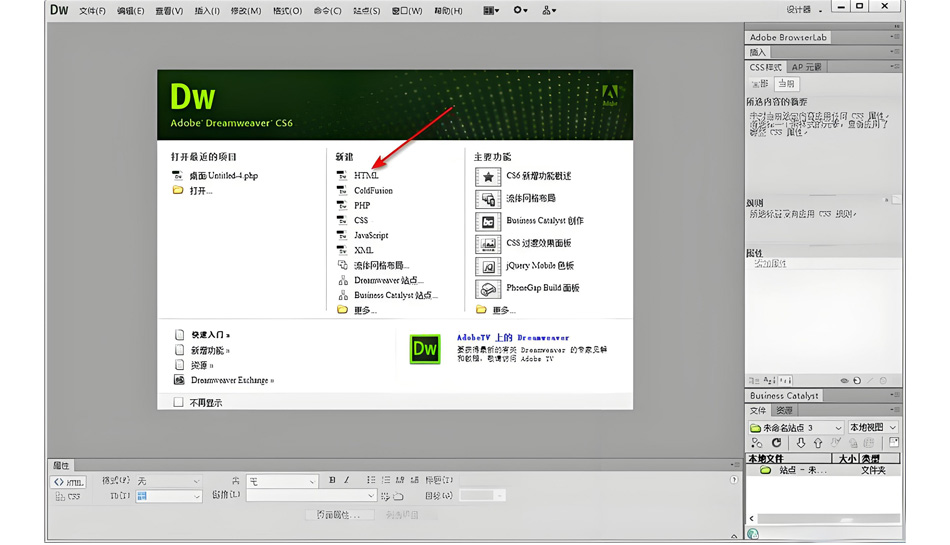The width and height of the screenshot is (950, 545).
Task: Toggle the CSS properties mode button
Action: [68, 497]
